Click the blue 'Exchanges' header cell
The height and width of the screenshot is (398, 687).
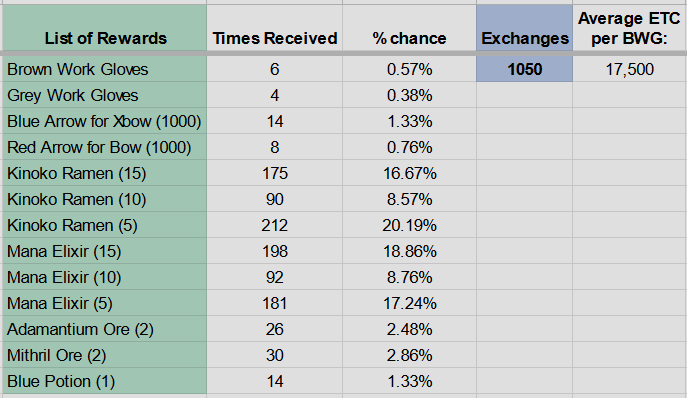[524, 28]
